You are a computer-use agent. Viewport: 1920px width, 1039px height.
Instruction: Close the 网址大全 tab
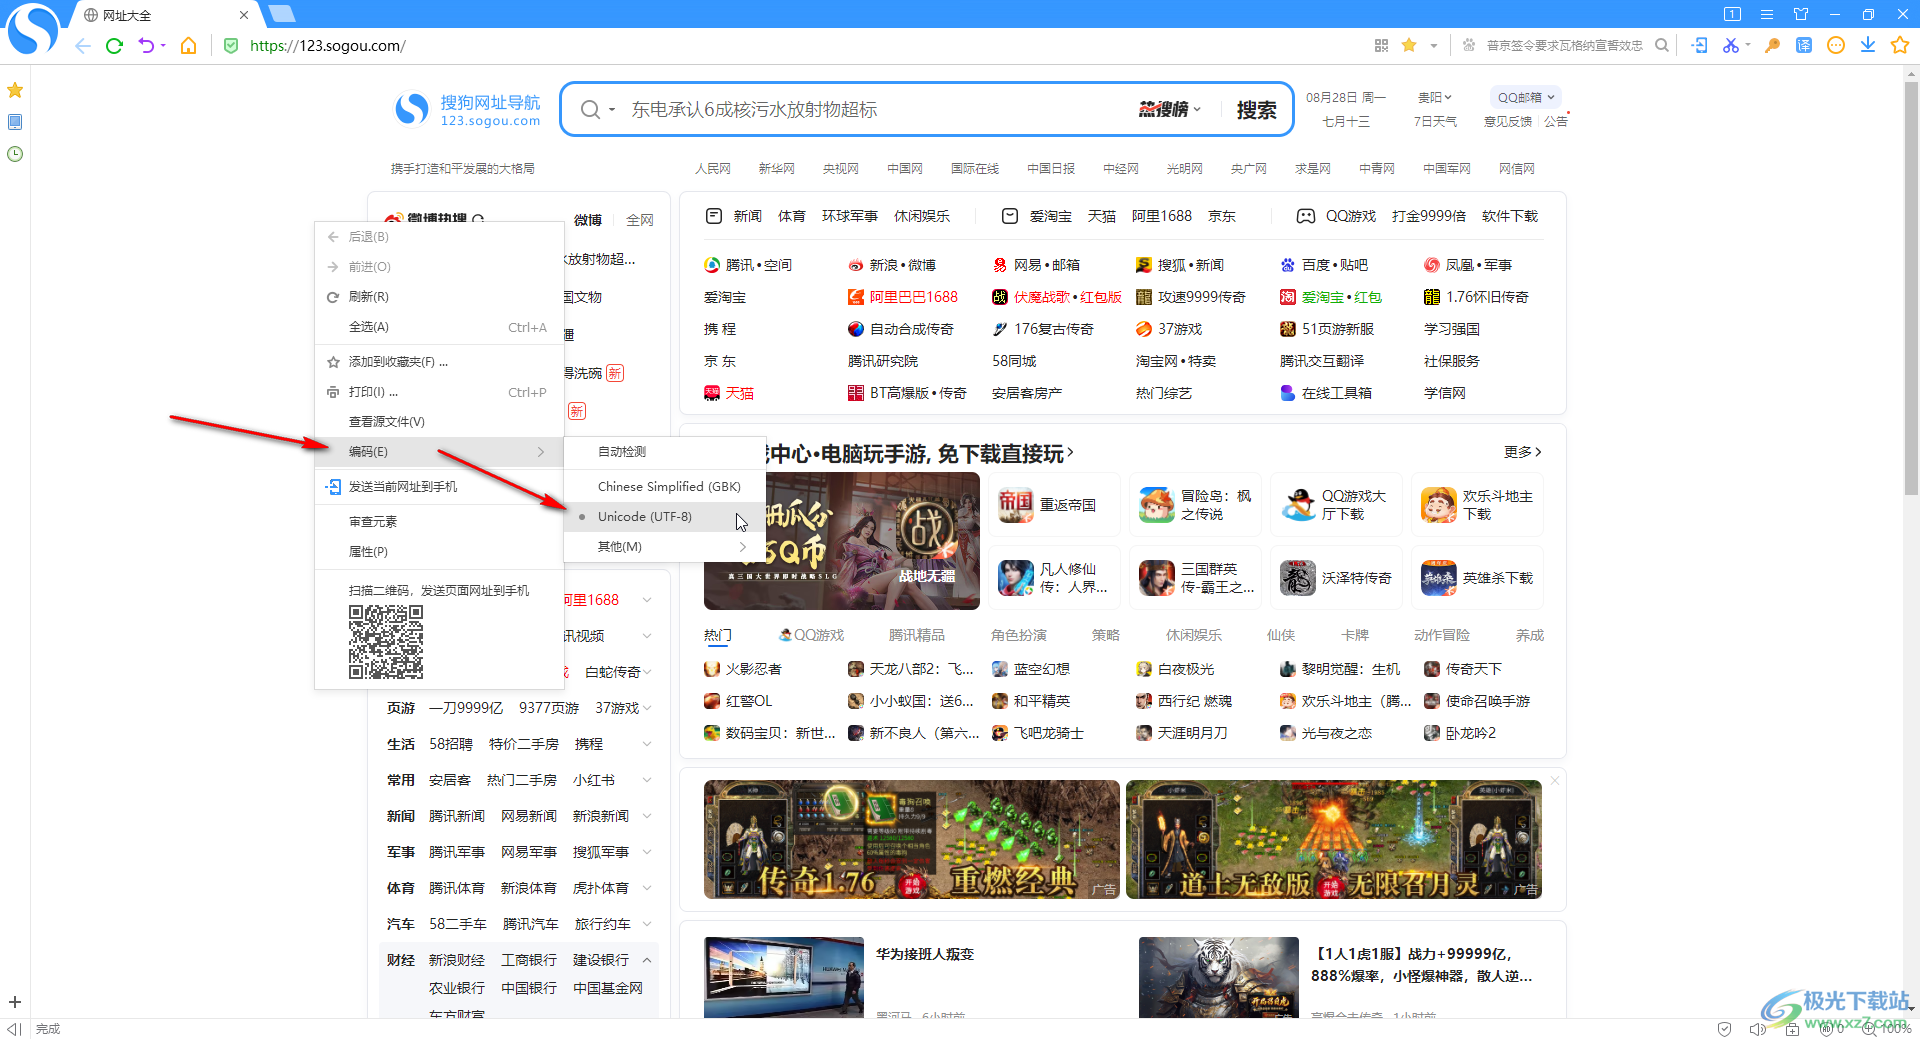[244, 15]
